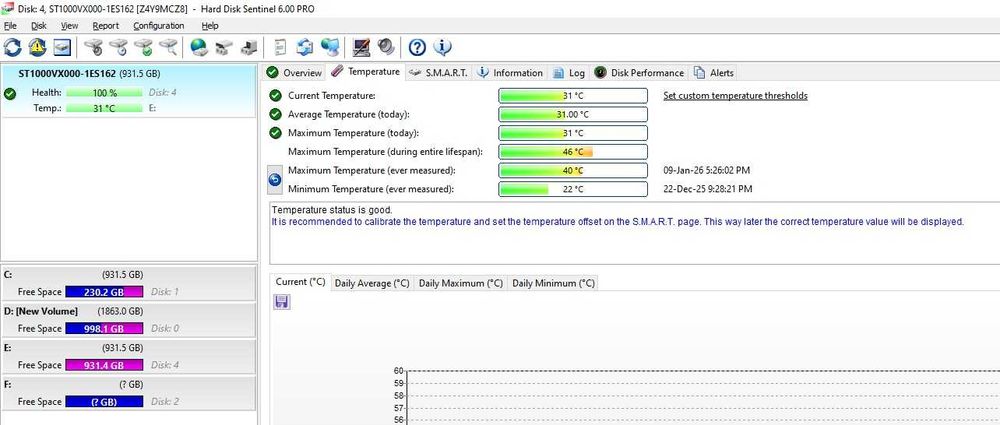Open the report document toolbar icon
The height and width of the screenshot is (425, 1000).
pos(280,47)
